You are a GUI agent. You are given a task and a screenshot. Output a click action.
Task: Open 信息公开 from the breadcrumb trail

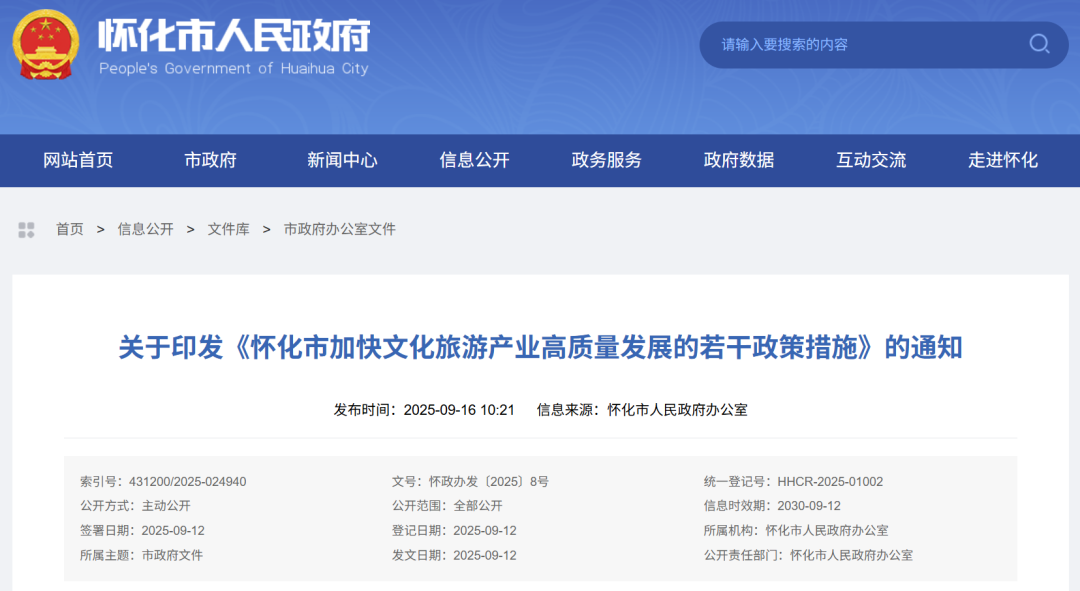pyautogui.click(x=148, y=229)
